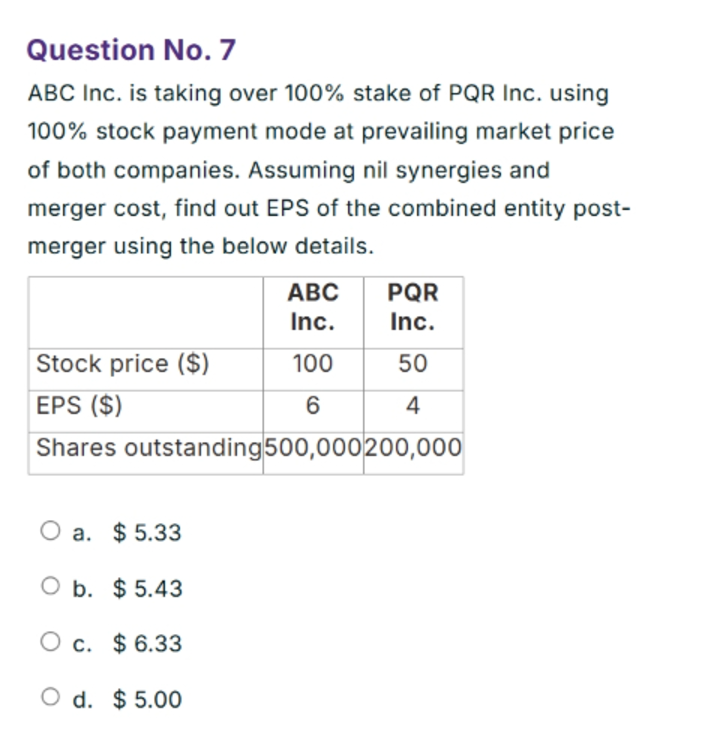Select radio button for option c
Viewport: 702px width, 736px height.
click(x=50, y=642)
